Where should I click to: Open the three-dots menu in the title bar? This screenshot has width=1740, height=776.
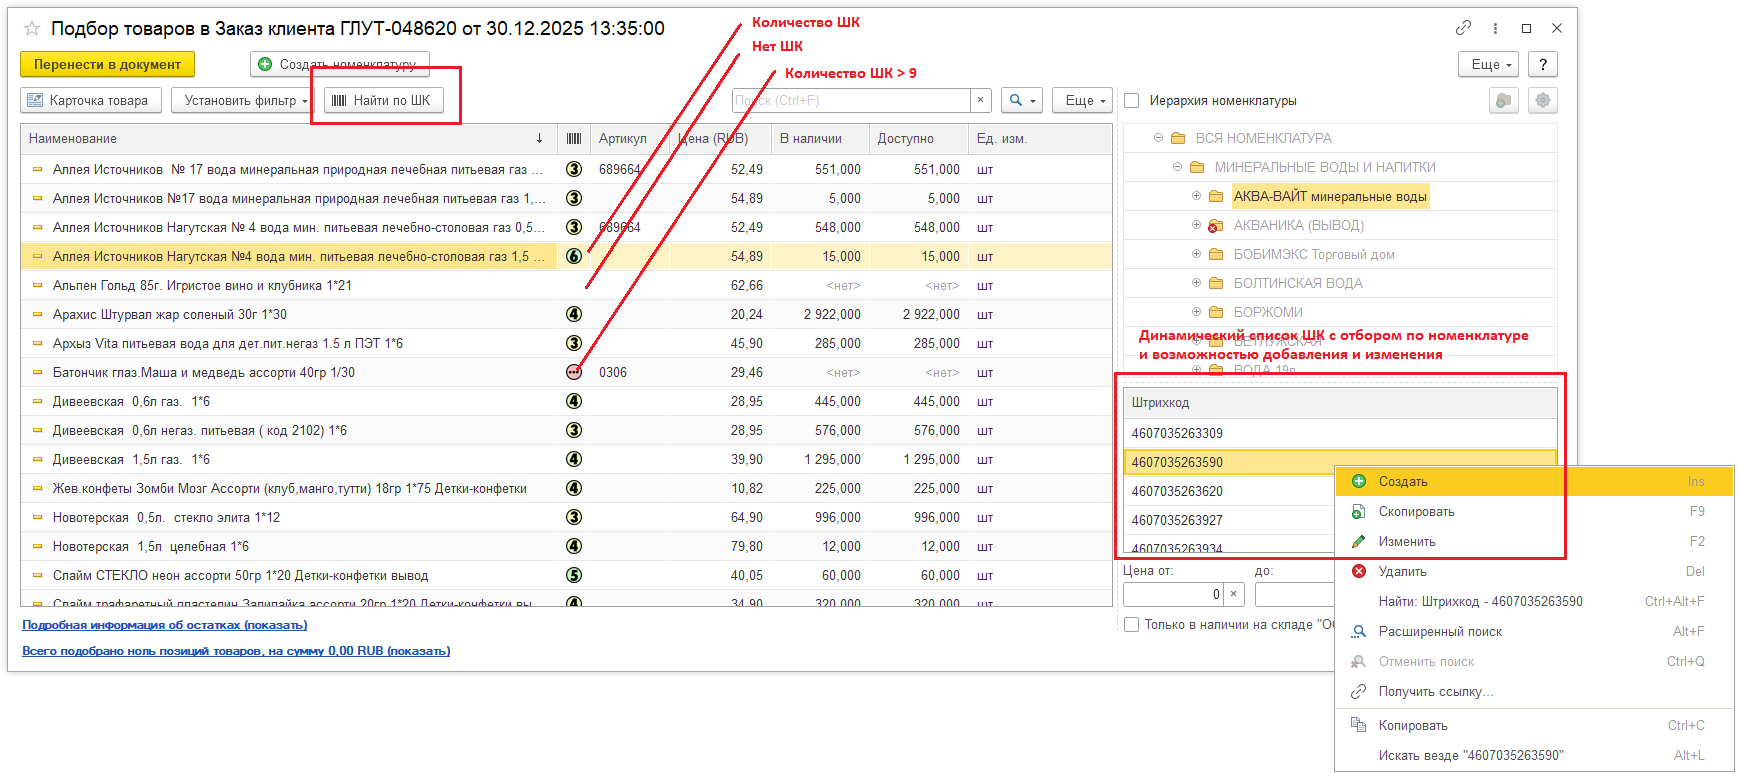click(1495, 28)
